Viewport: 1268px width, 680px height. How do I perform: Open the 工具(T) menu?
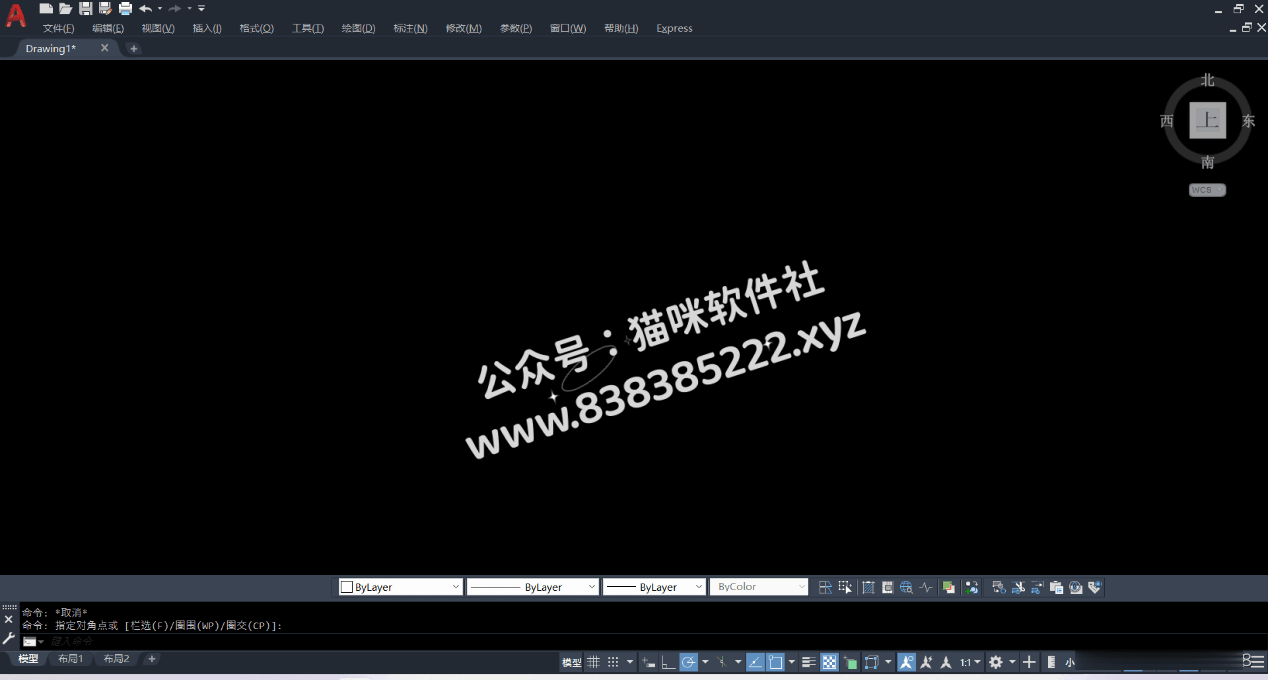tap(308, 28)
